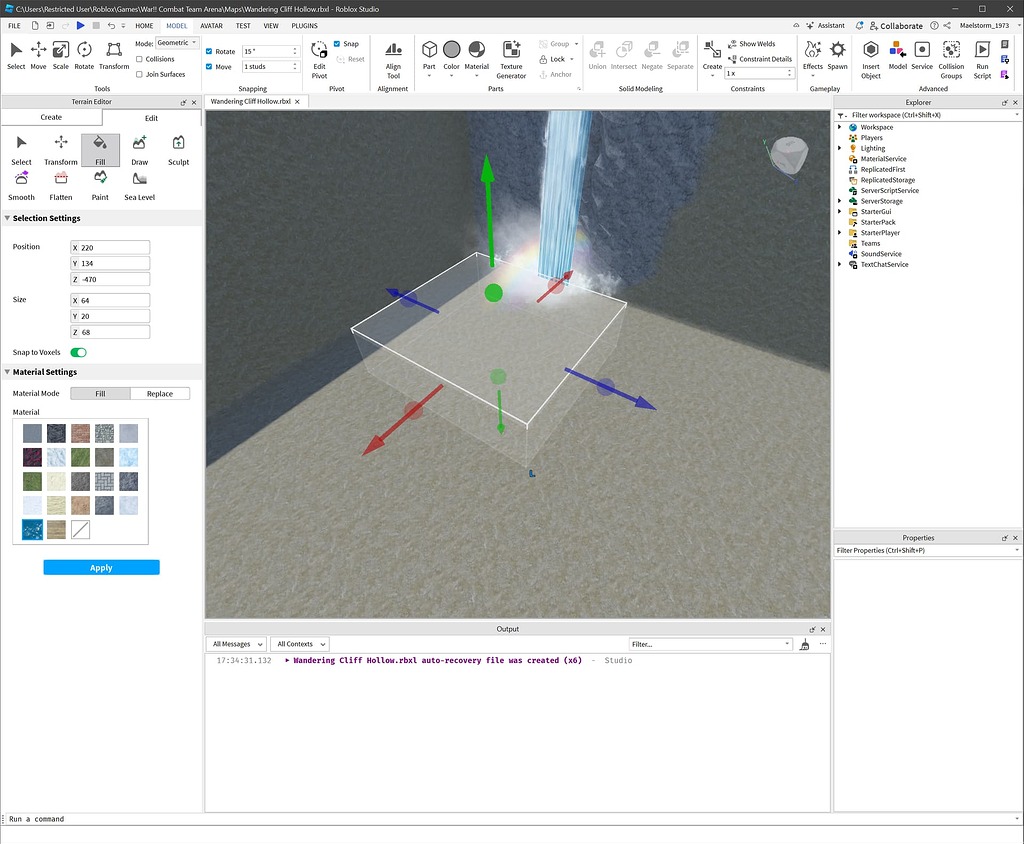This screenshot has height=844, width=1024.
Task: Switch Material Mode to Replace
Action: click(x=160, y=393)
